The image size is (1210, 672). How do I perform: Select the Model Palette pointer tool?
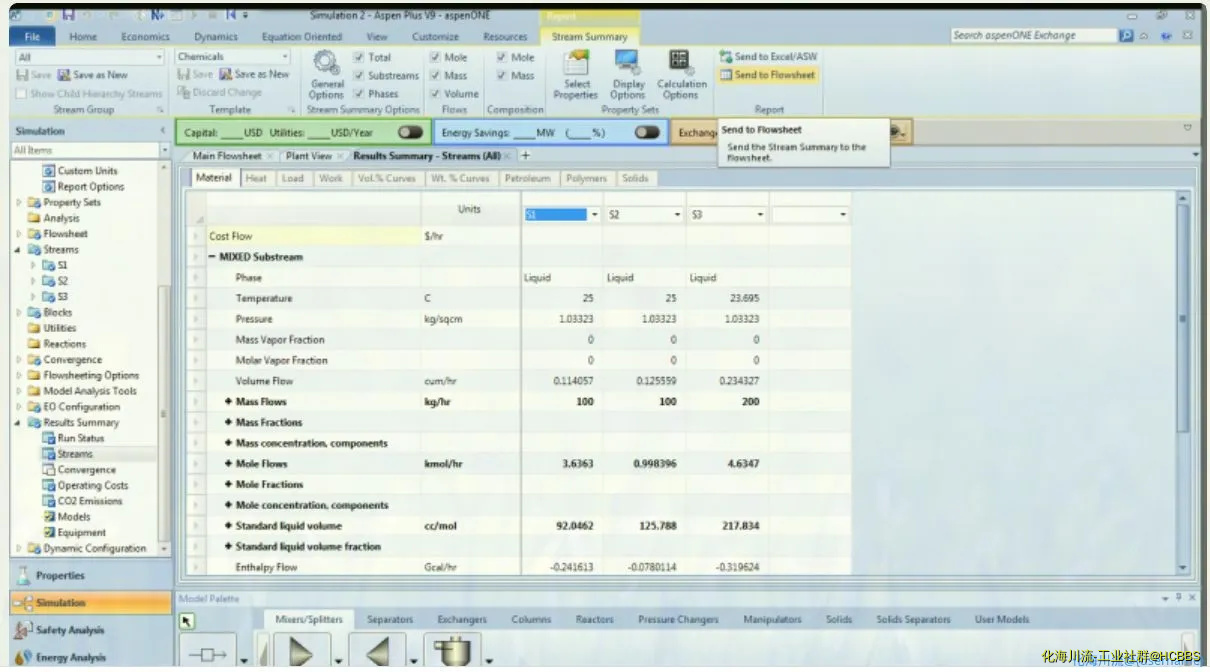point(187,621)
